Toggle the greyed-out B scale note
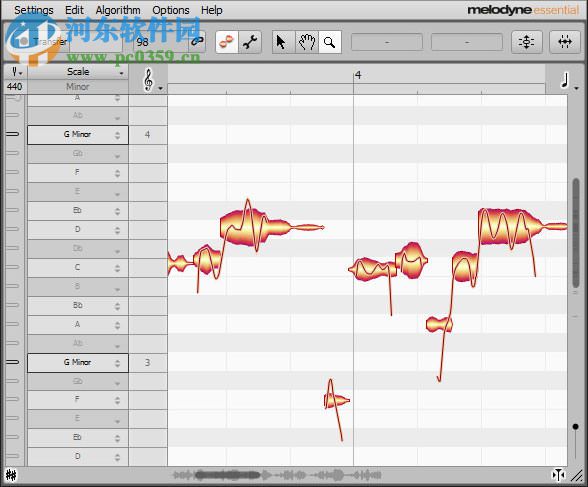Viewport: 588px width, 487px height. point(78,287)
